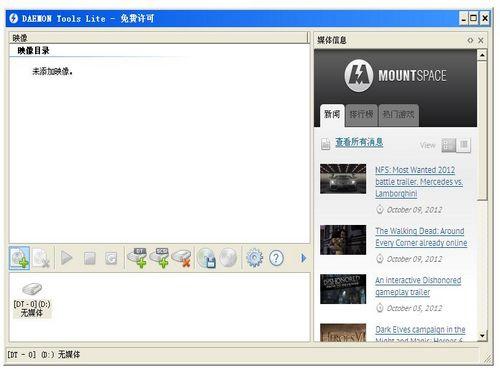Screen dimensions: 500x375
Task: Click The Walking Dead thumbnail
Action: 343,240
